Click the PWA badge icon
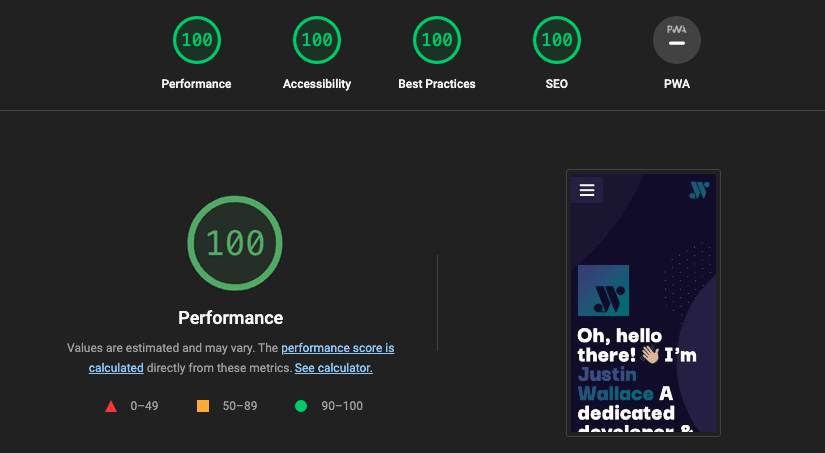825x453 pixels. (x=677, y=41)
